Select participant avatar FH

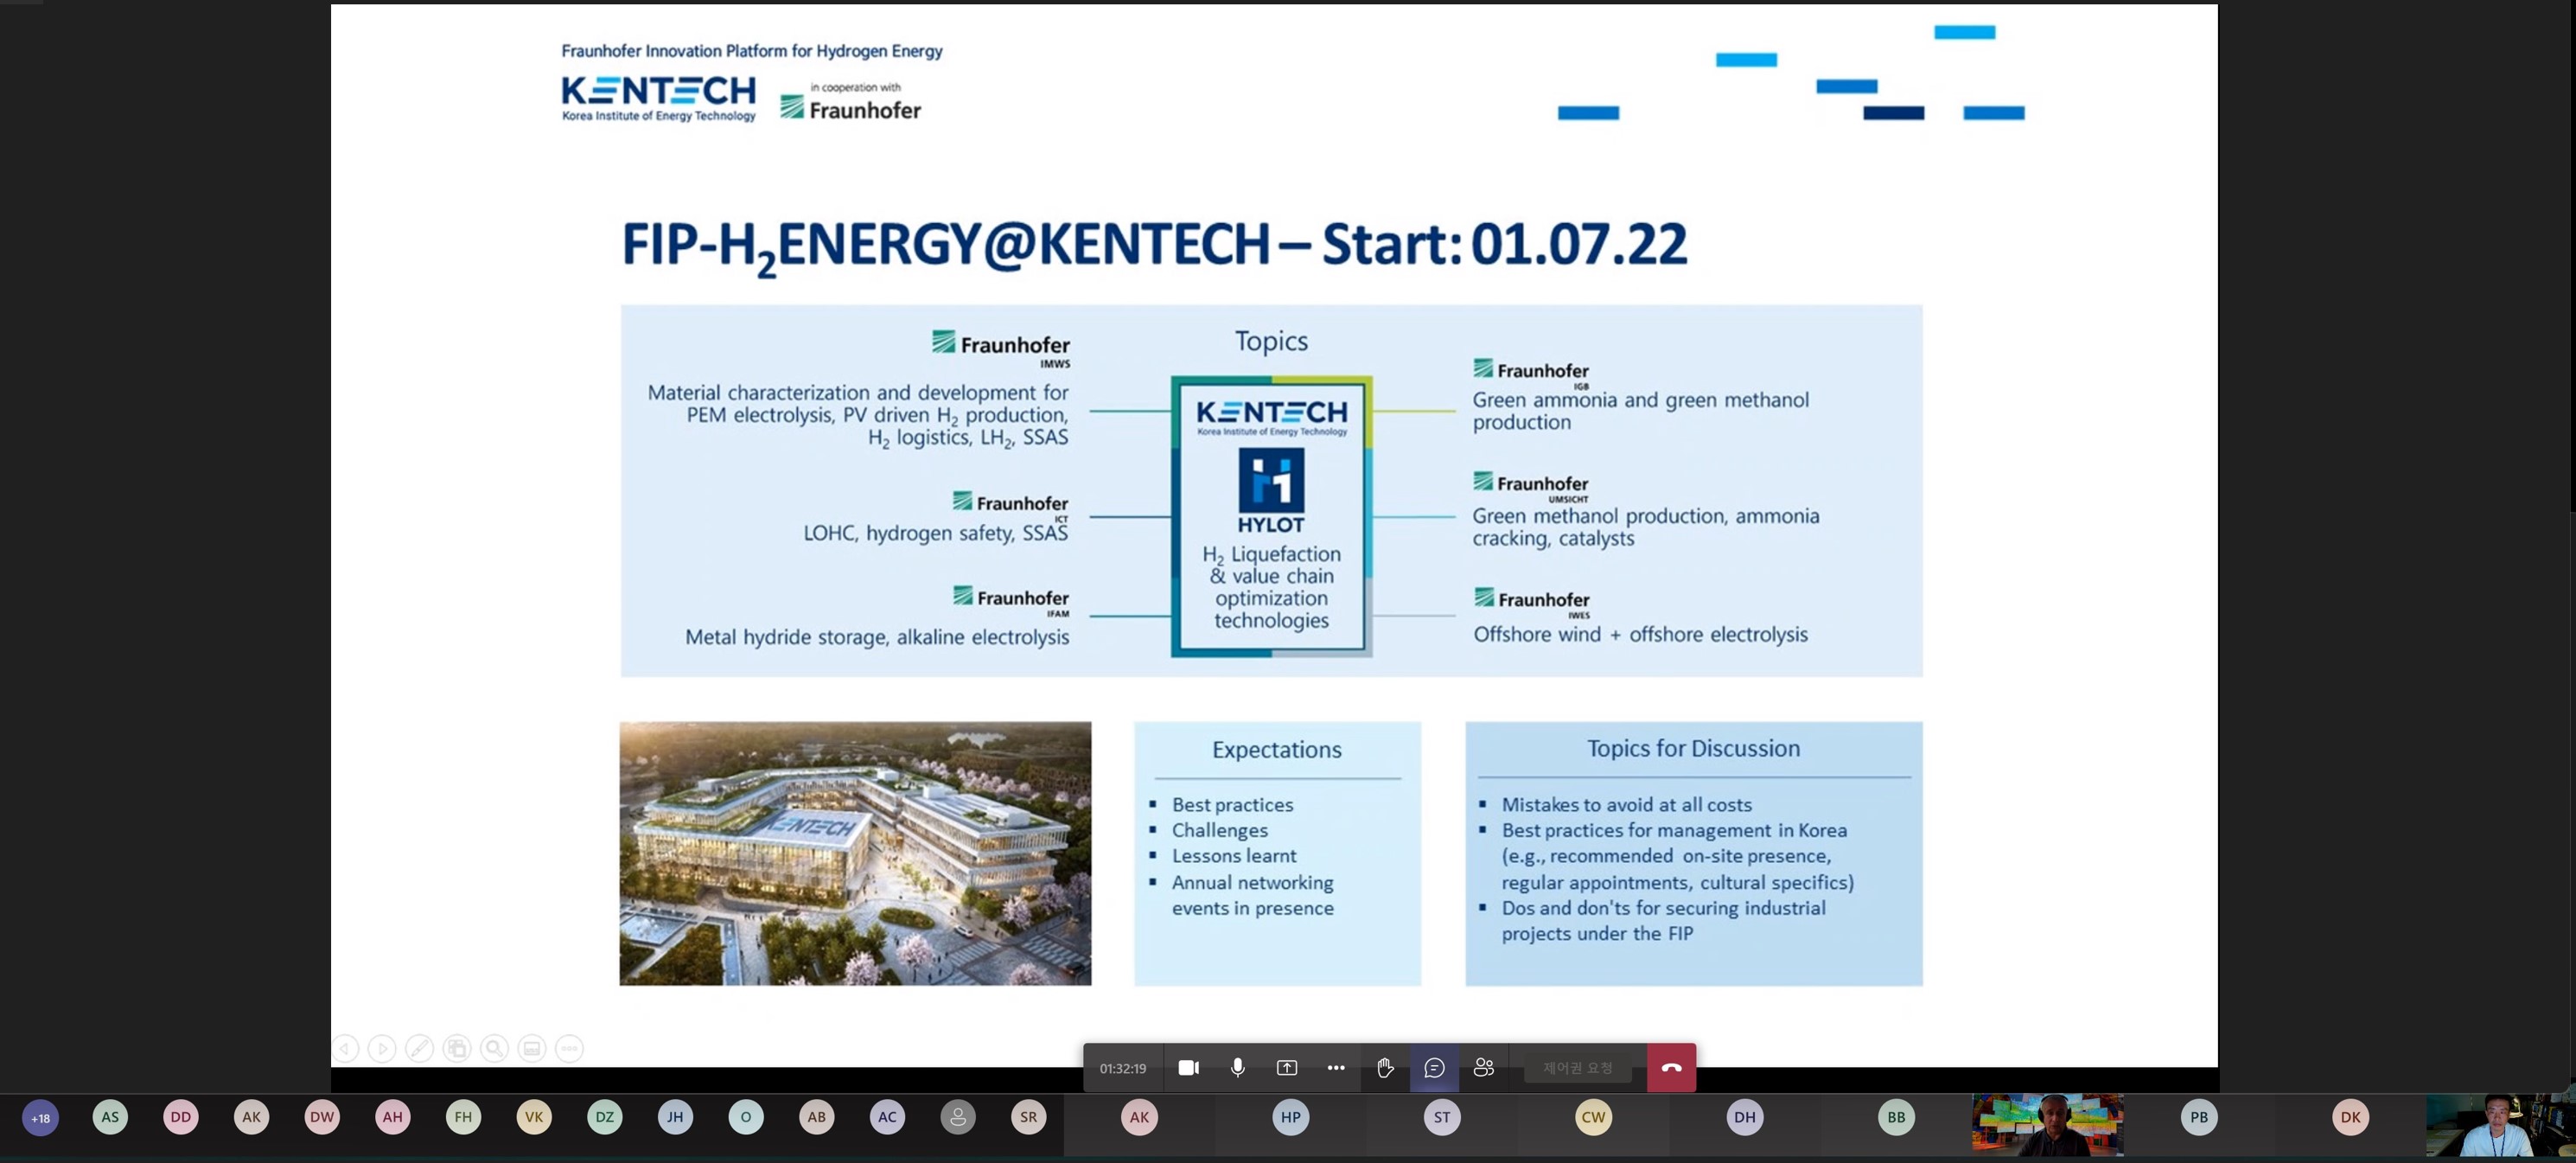coord(463,1117)
